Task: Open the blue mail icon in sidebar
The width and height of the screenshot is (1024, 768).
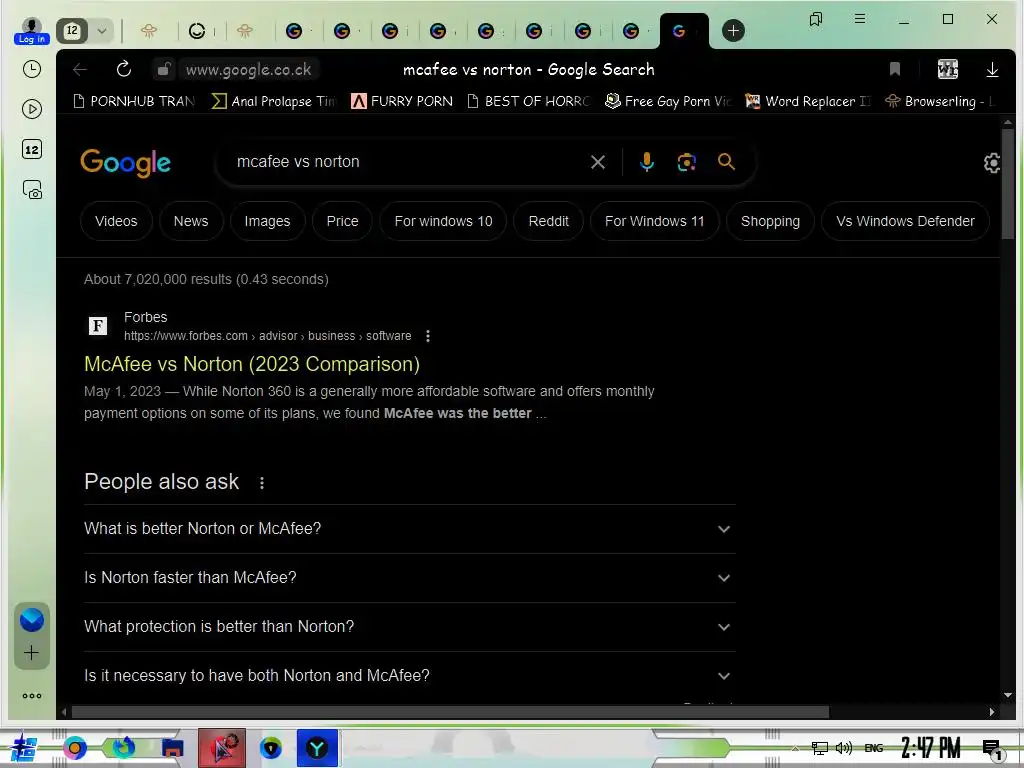Action: coord(31,619)
